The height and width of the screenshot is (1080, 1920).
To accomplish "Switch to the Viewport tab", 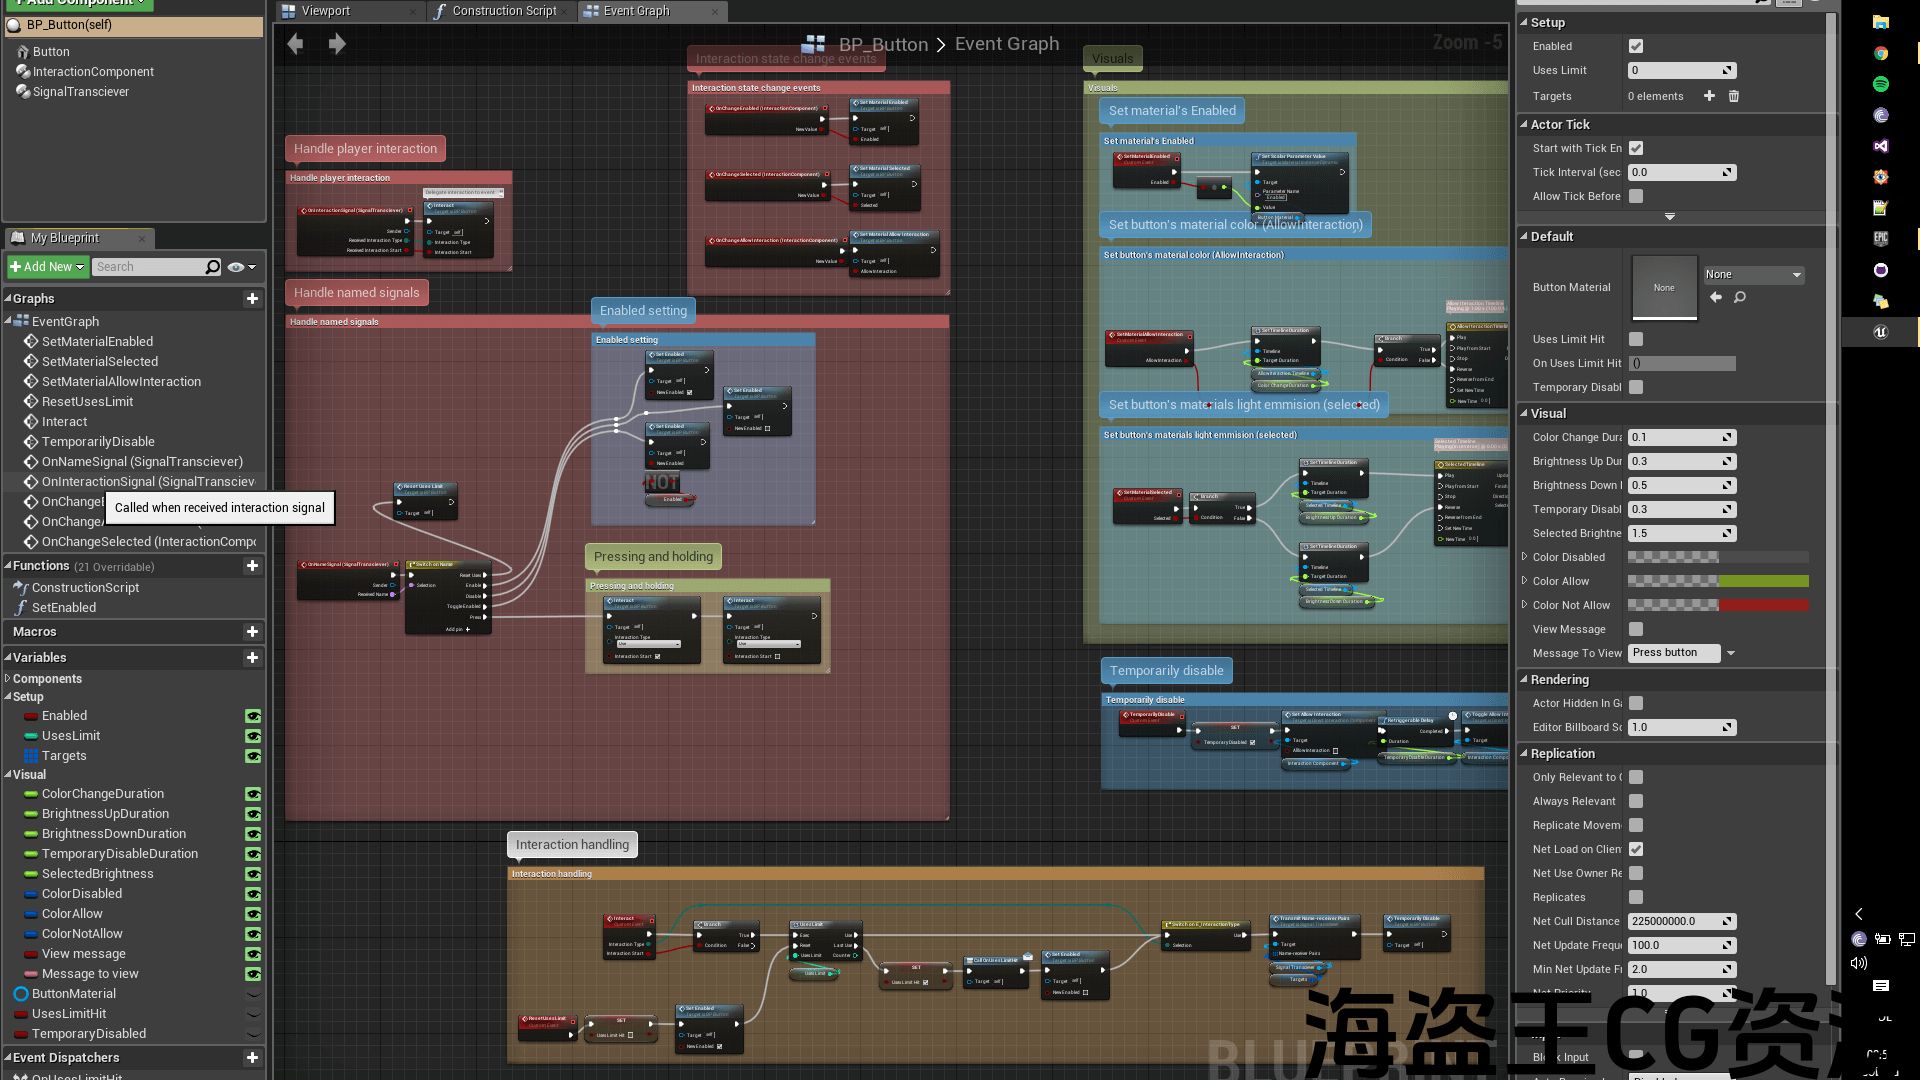I will tap(326, 11).
